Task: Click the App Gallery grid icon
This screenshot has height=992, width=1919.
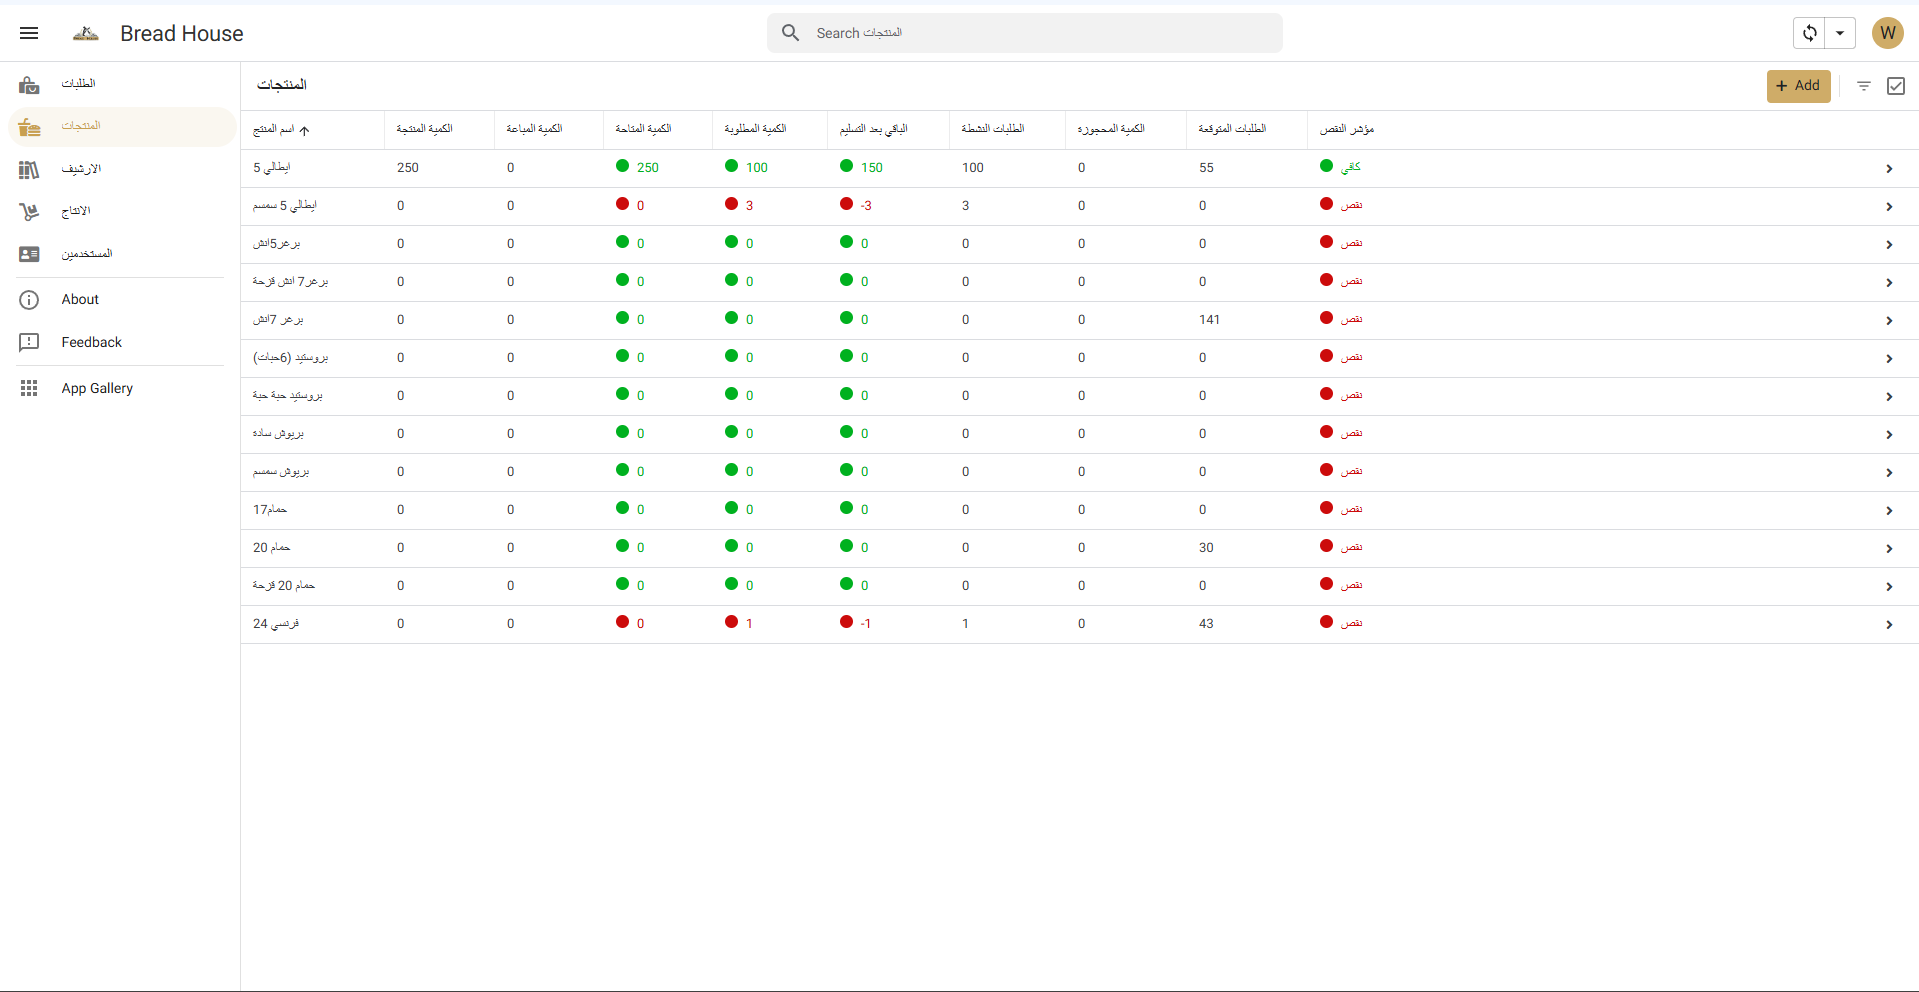Action: pos(29,388)
